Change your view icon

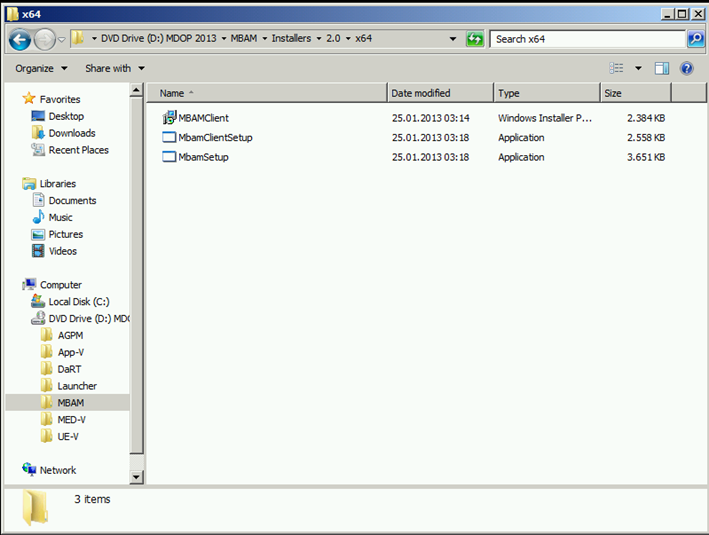tap(616, 68)
